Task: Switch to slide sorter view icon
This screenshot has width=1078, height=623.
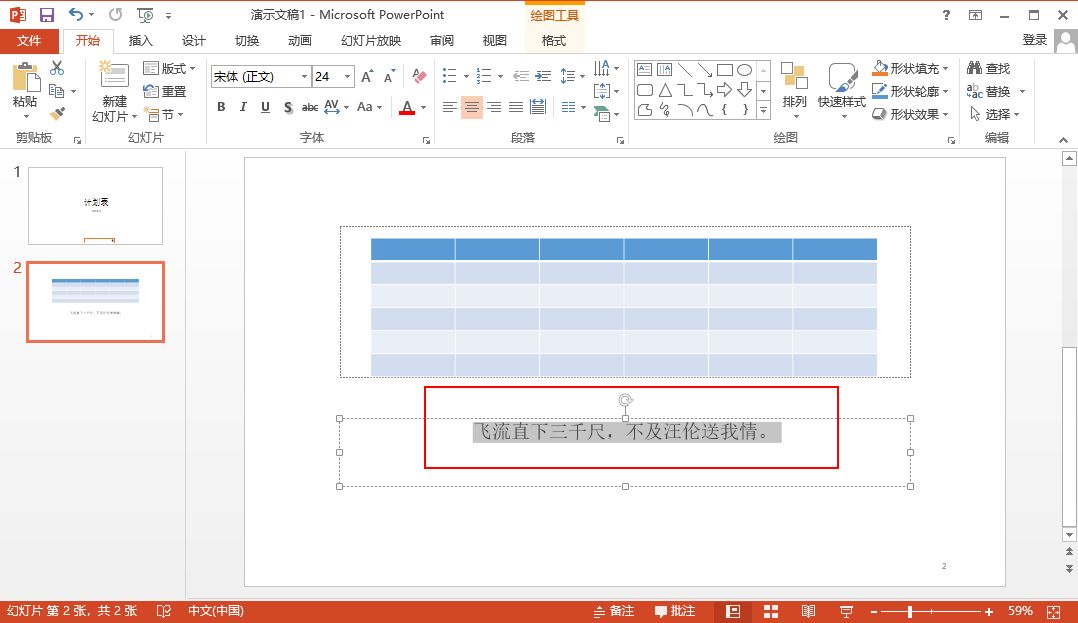Action: [x=771, y=611]
